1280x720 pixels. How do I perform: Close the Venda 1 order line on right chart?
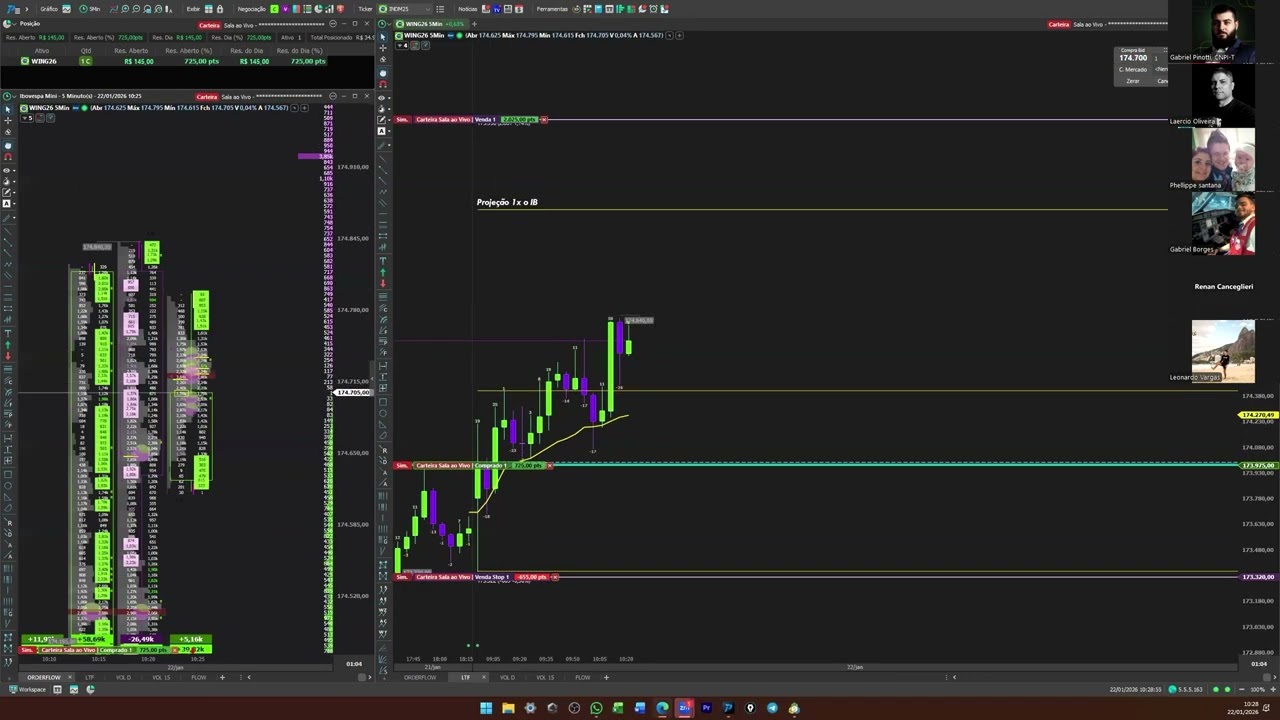(544, 119)
